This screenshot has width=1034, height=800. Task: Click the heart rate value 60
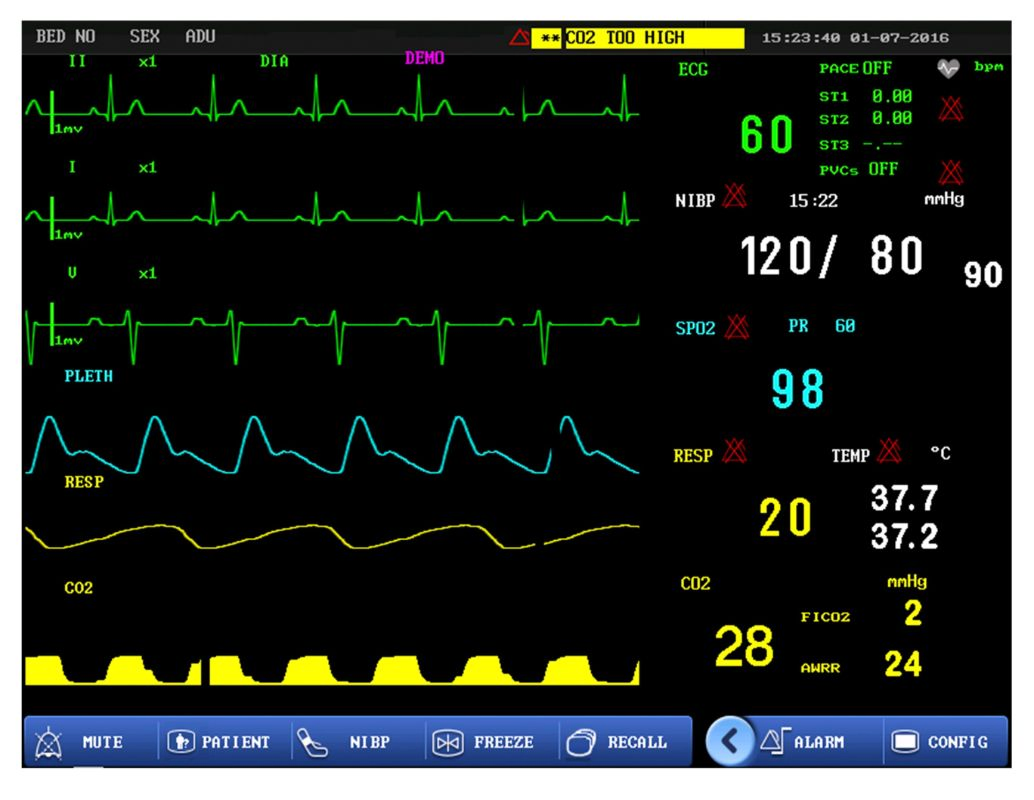(766, 135)
